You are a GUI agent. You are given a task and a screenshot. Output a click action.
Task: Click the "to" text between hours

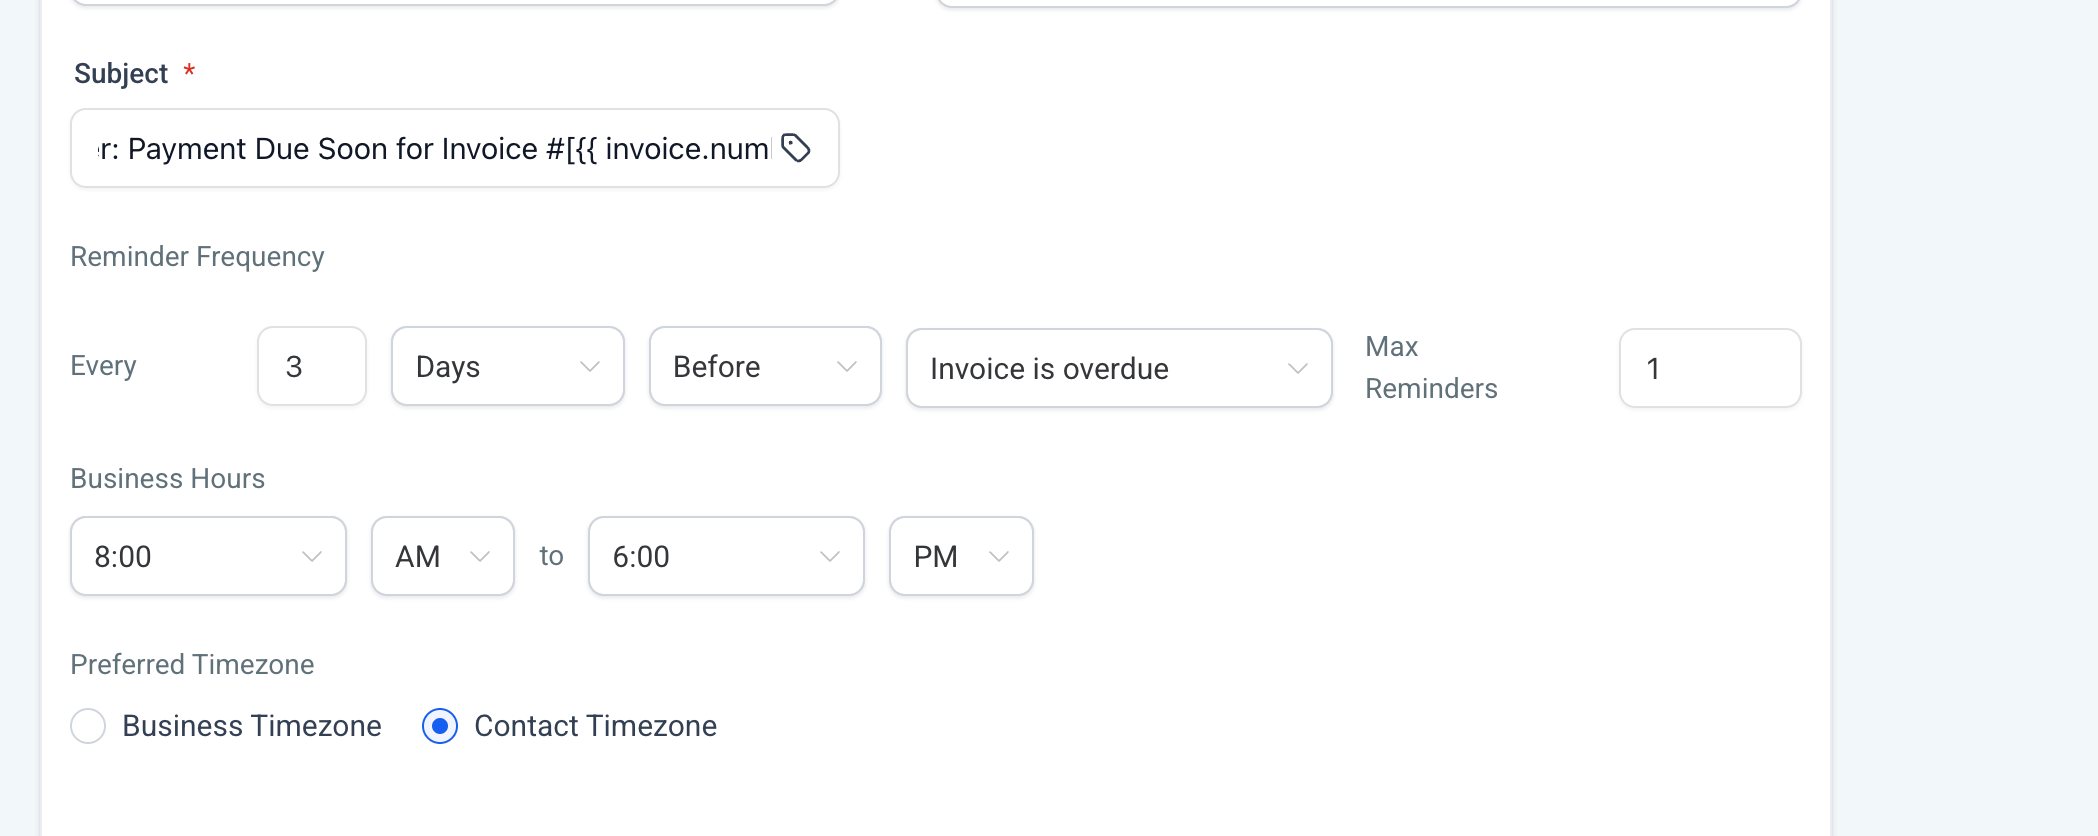point(551,556)
